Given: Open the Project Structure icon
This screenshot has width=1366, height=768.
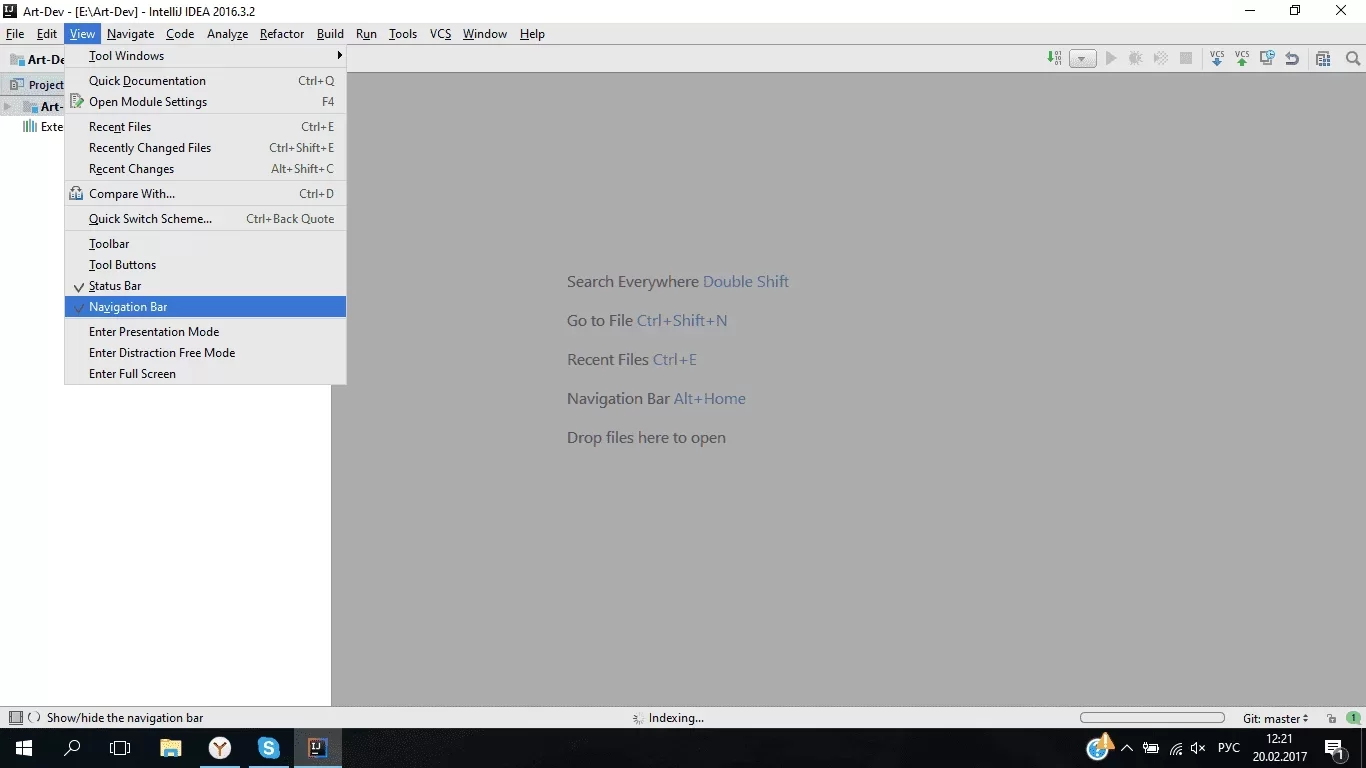Looking at the screenshot, I should pyautogui.click(x=1323, y=59).
